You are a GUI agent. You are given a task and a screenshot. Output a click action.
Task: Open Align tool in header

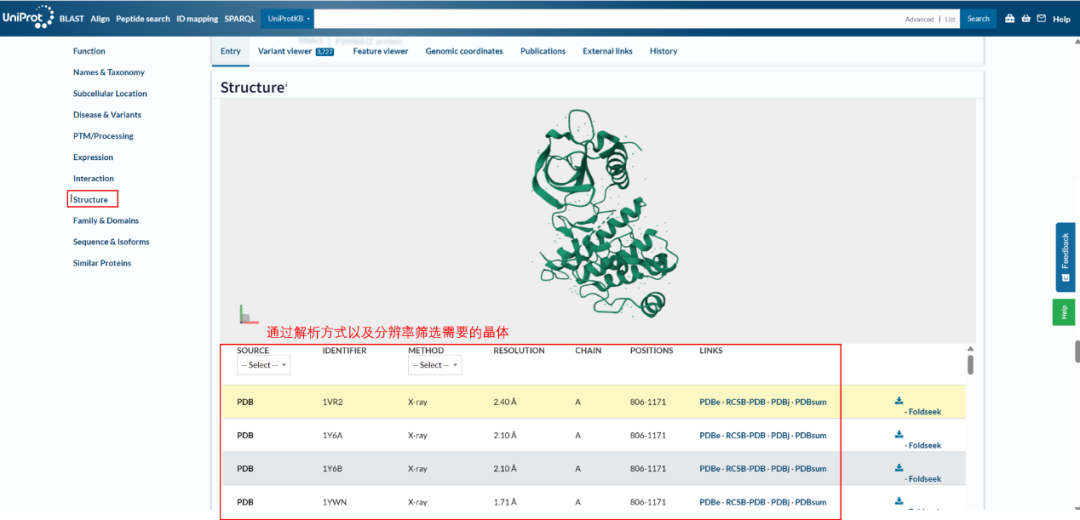pos(100,19)
